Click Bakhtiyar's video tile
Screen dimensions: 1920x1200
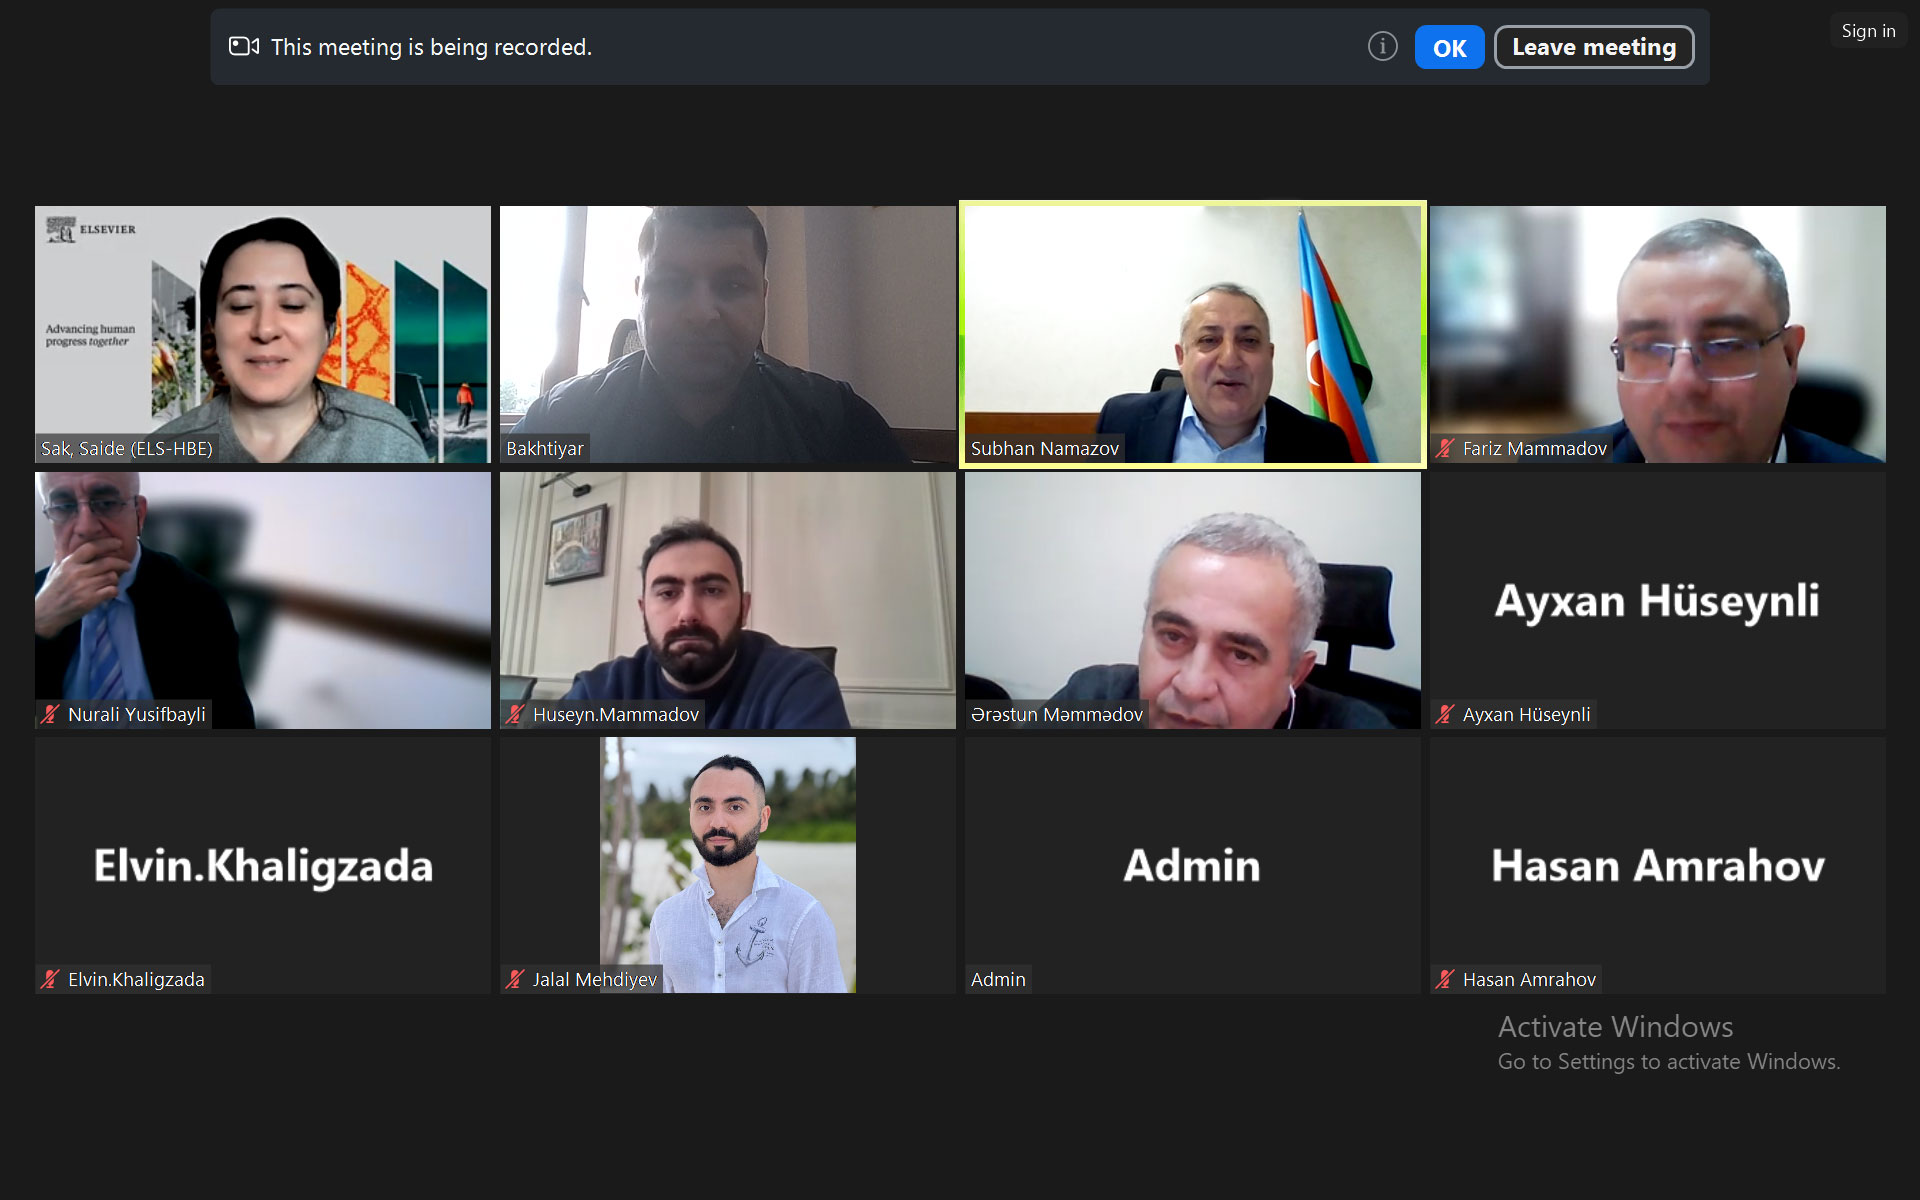click(x=727, y=334)
